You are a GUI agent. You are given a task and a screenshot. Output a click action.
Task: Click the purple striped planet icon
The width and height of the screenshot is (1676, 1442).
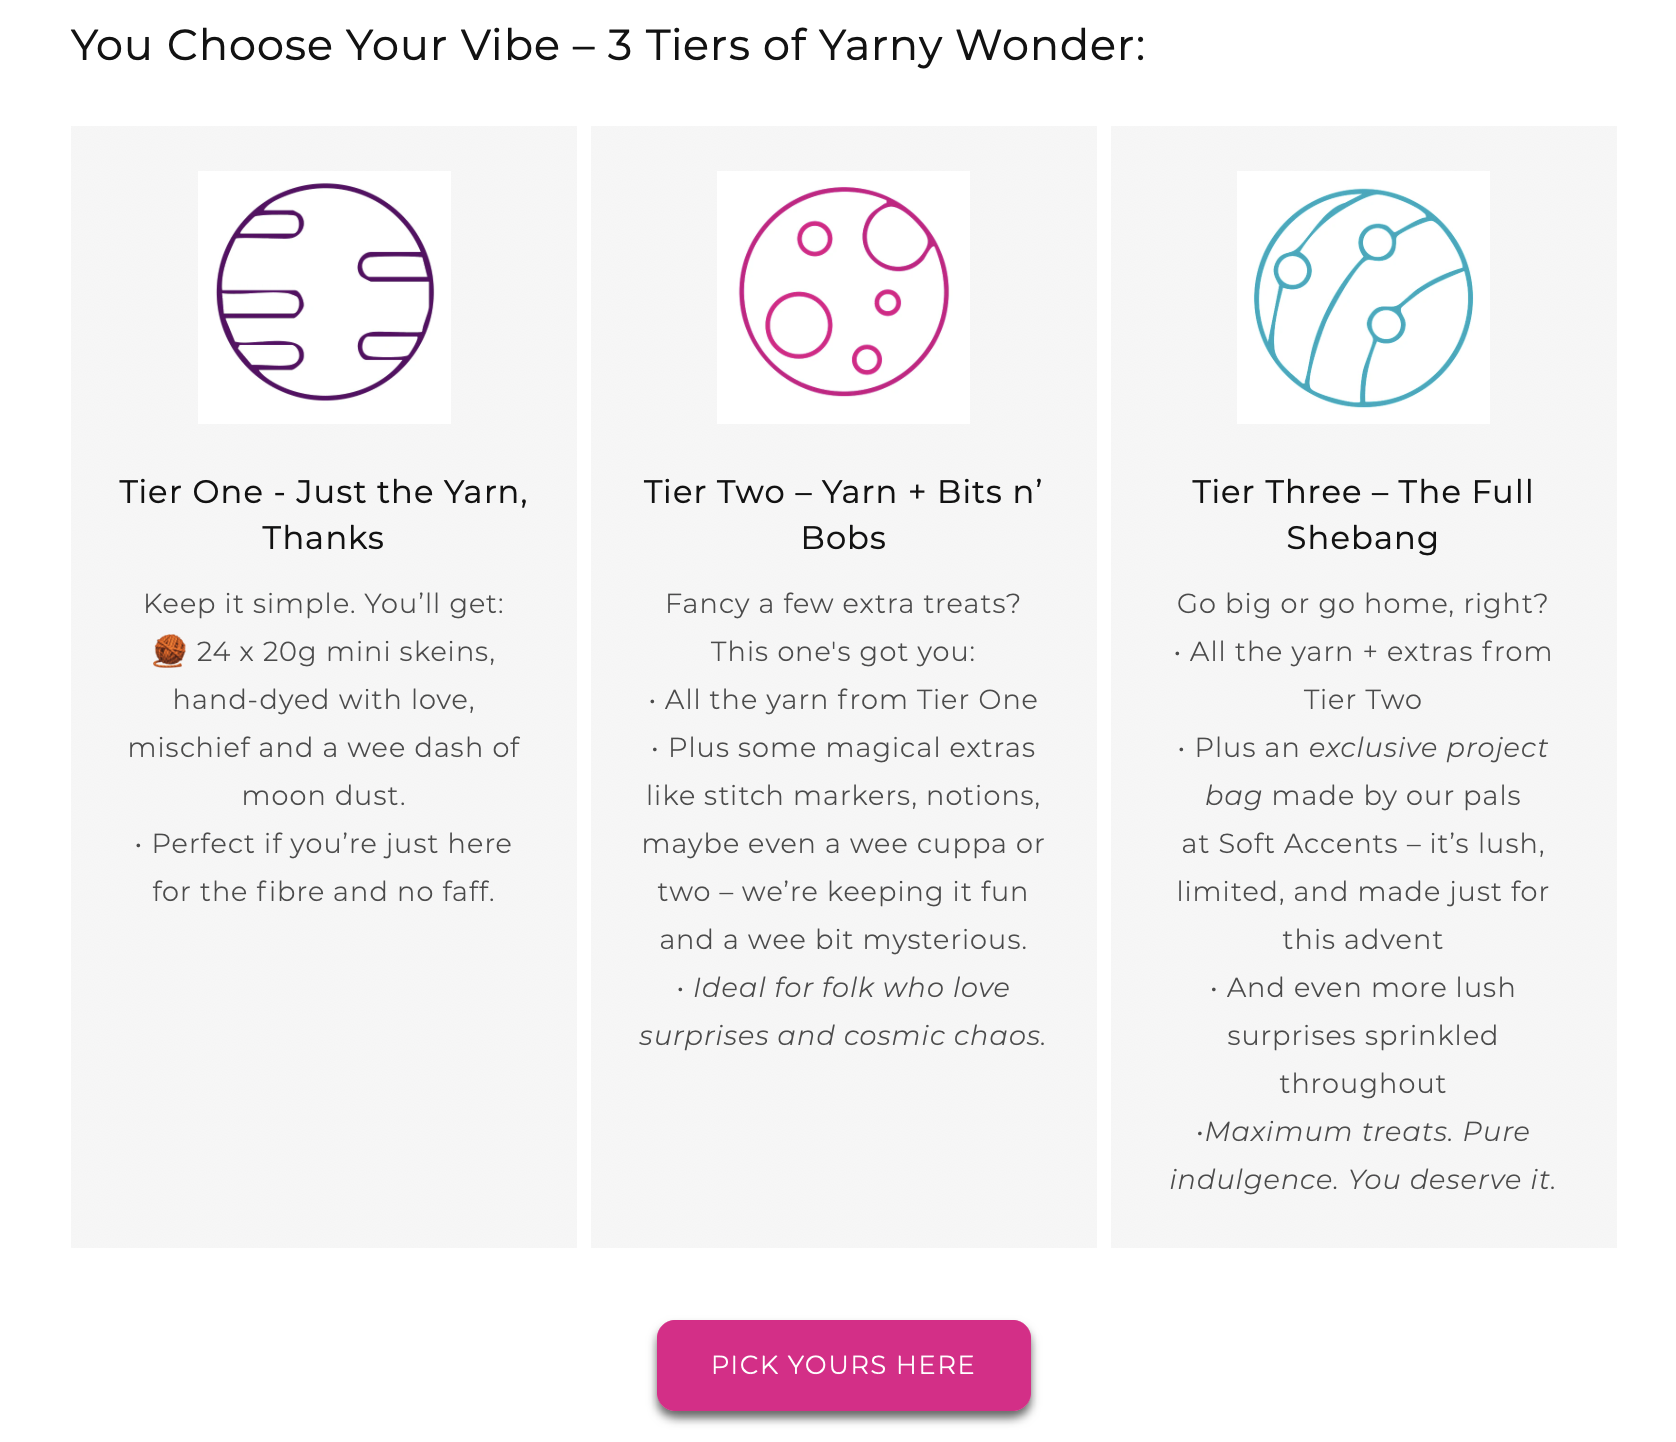[x=324, y=297]
